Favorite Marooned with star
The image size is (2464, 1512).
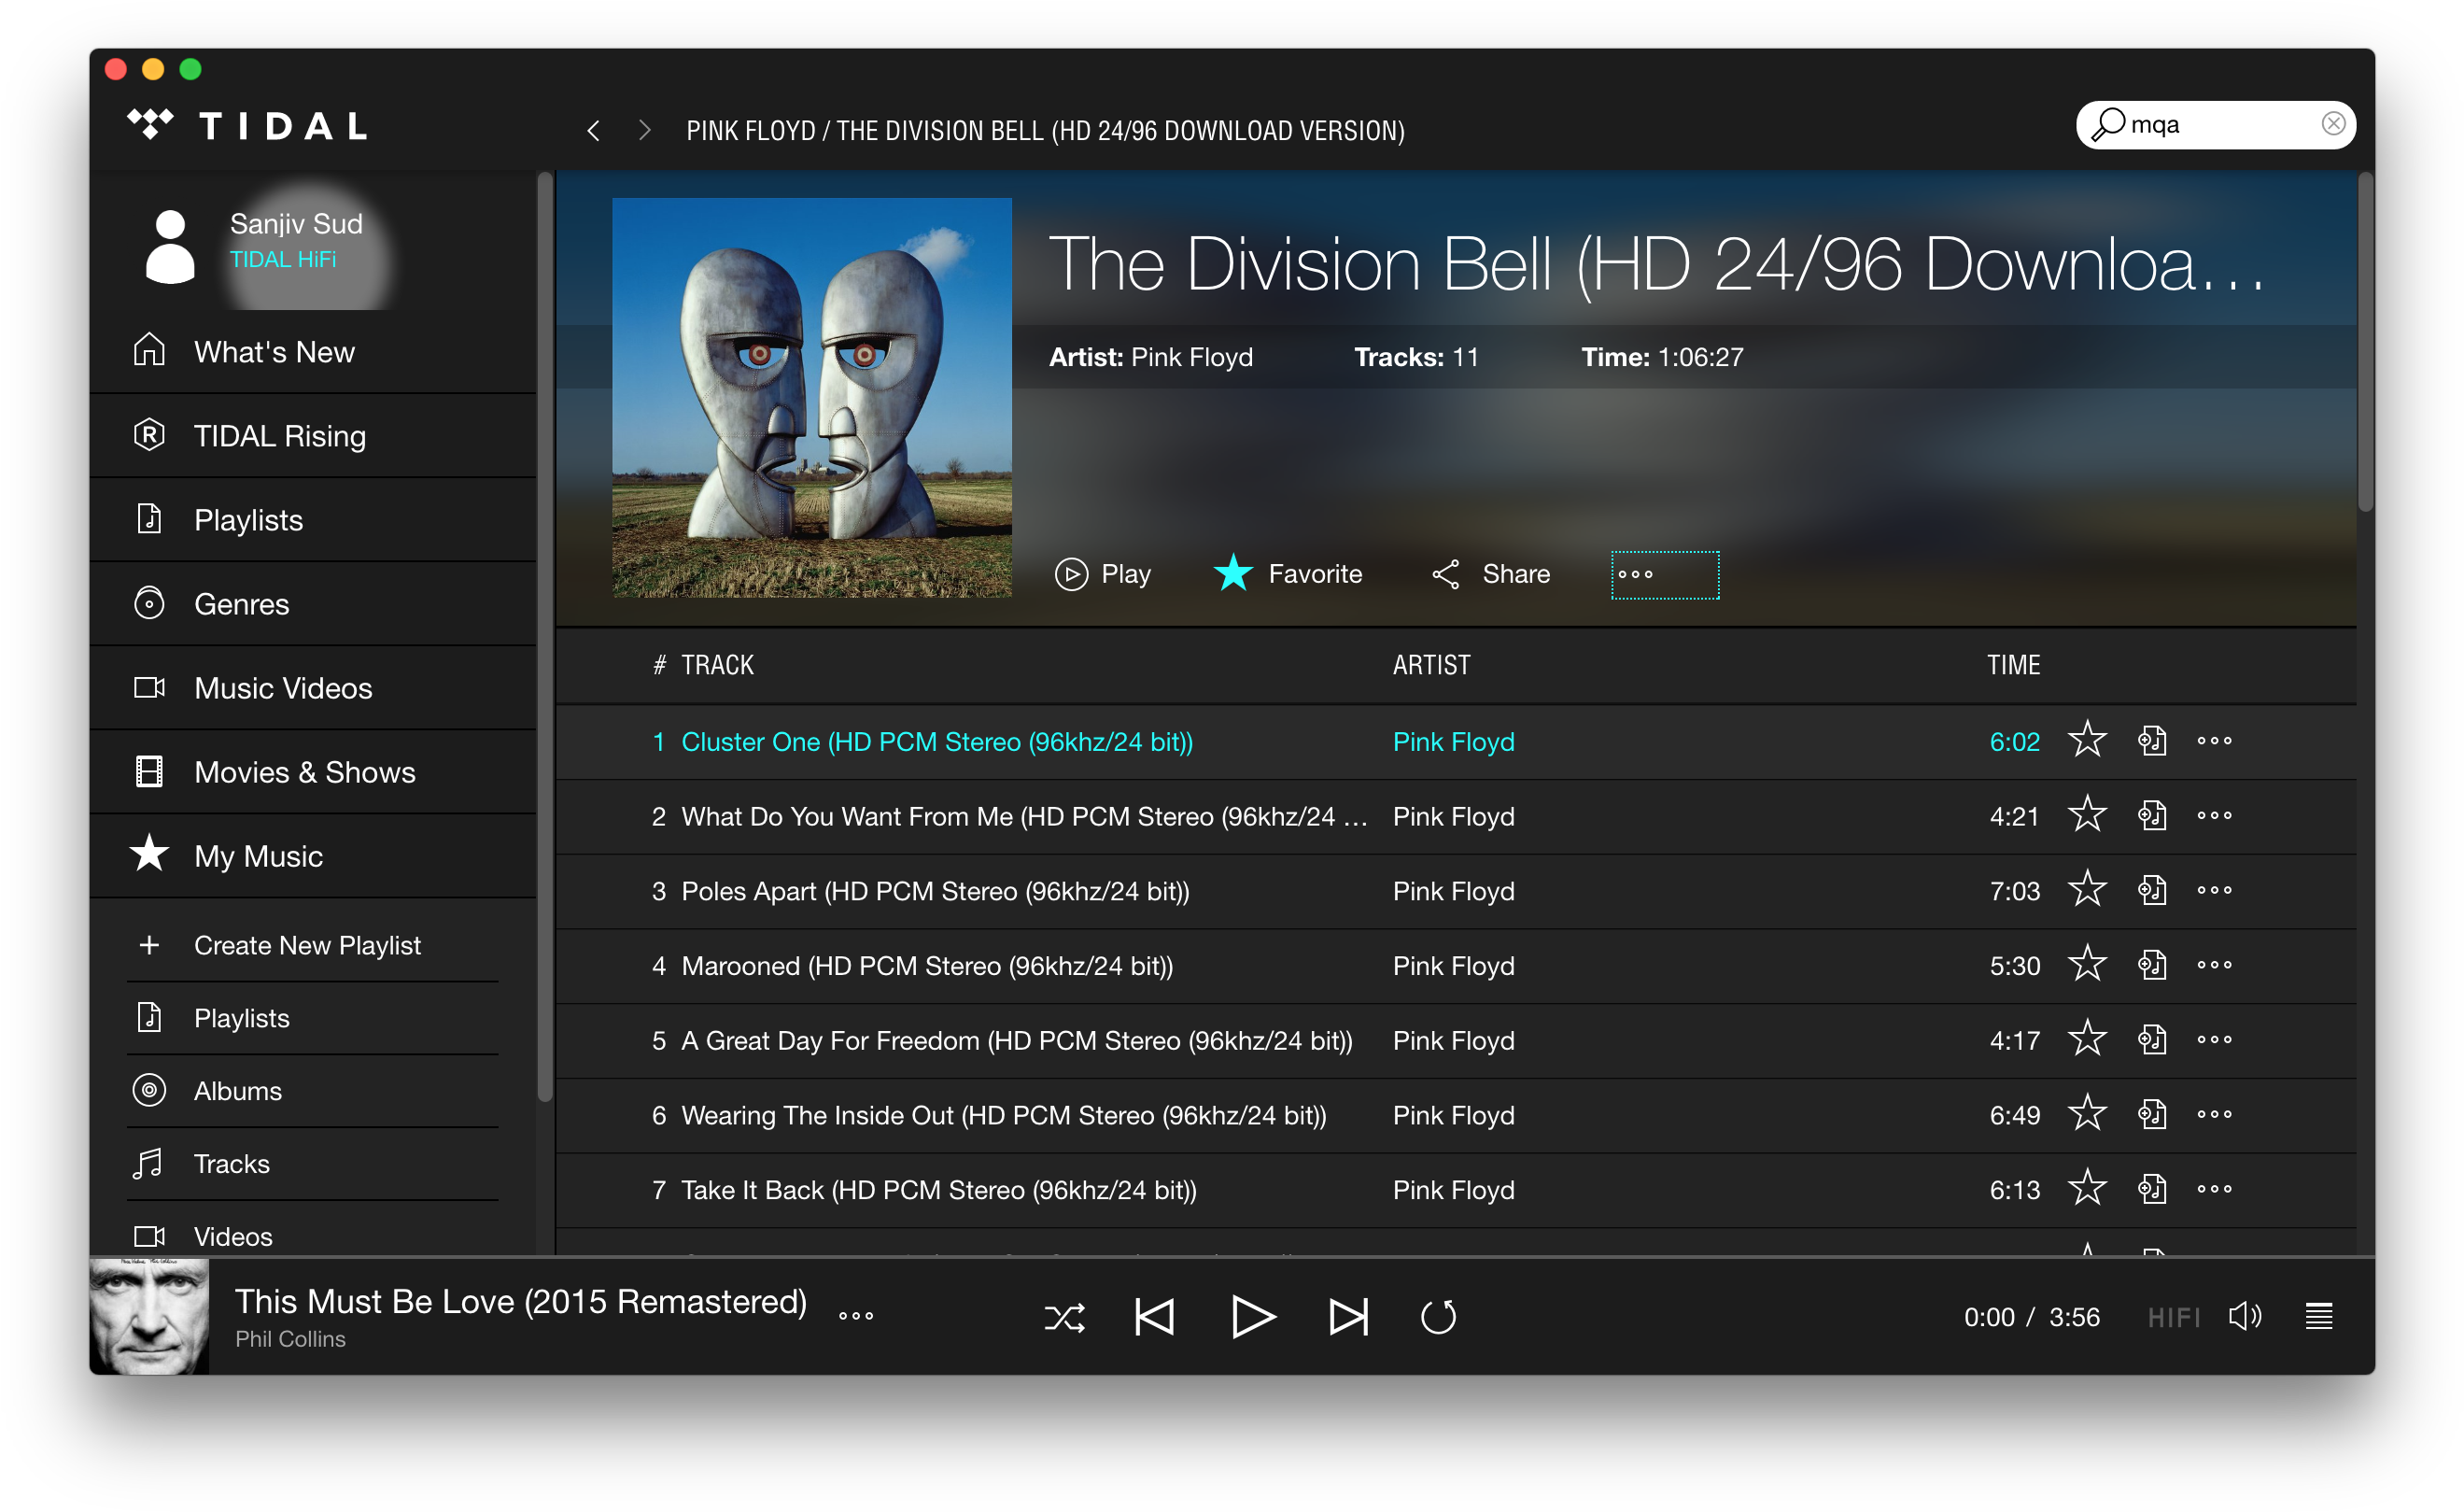pyautogui.click(x=2087, y=965)
